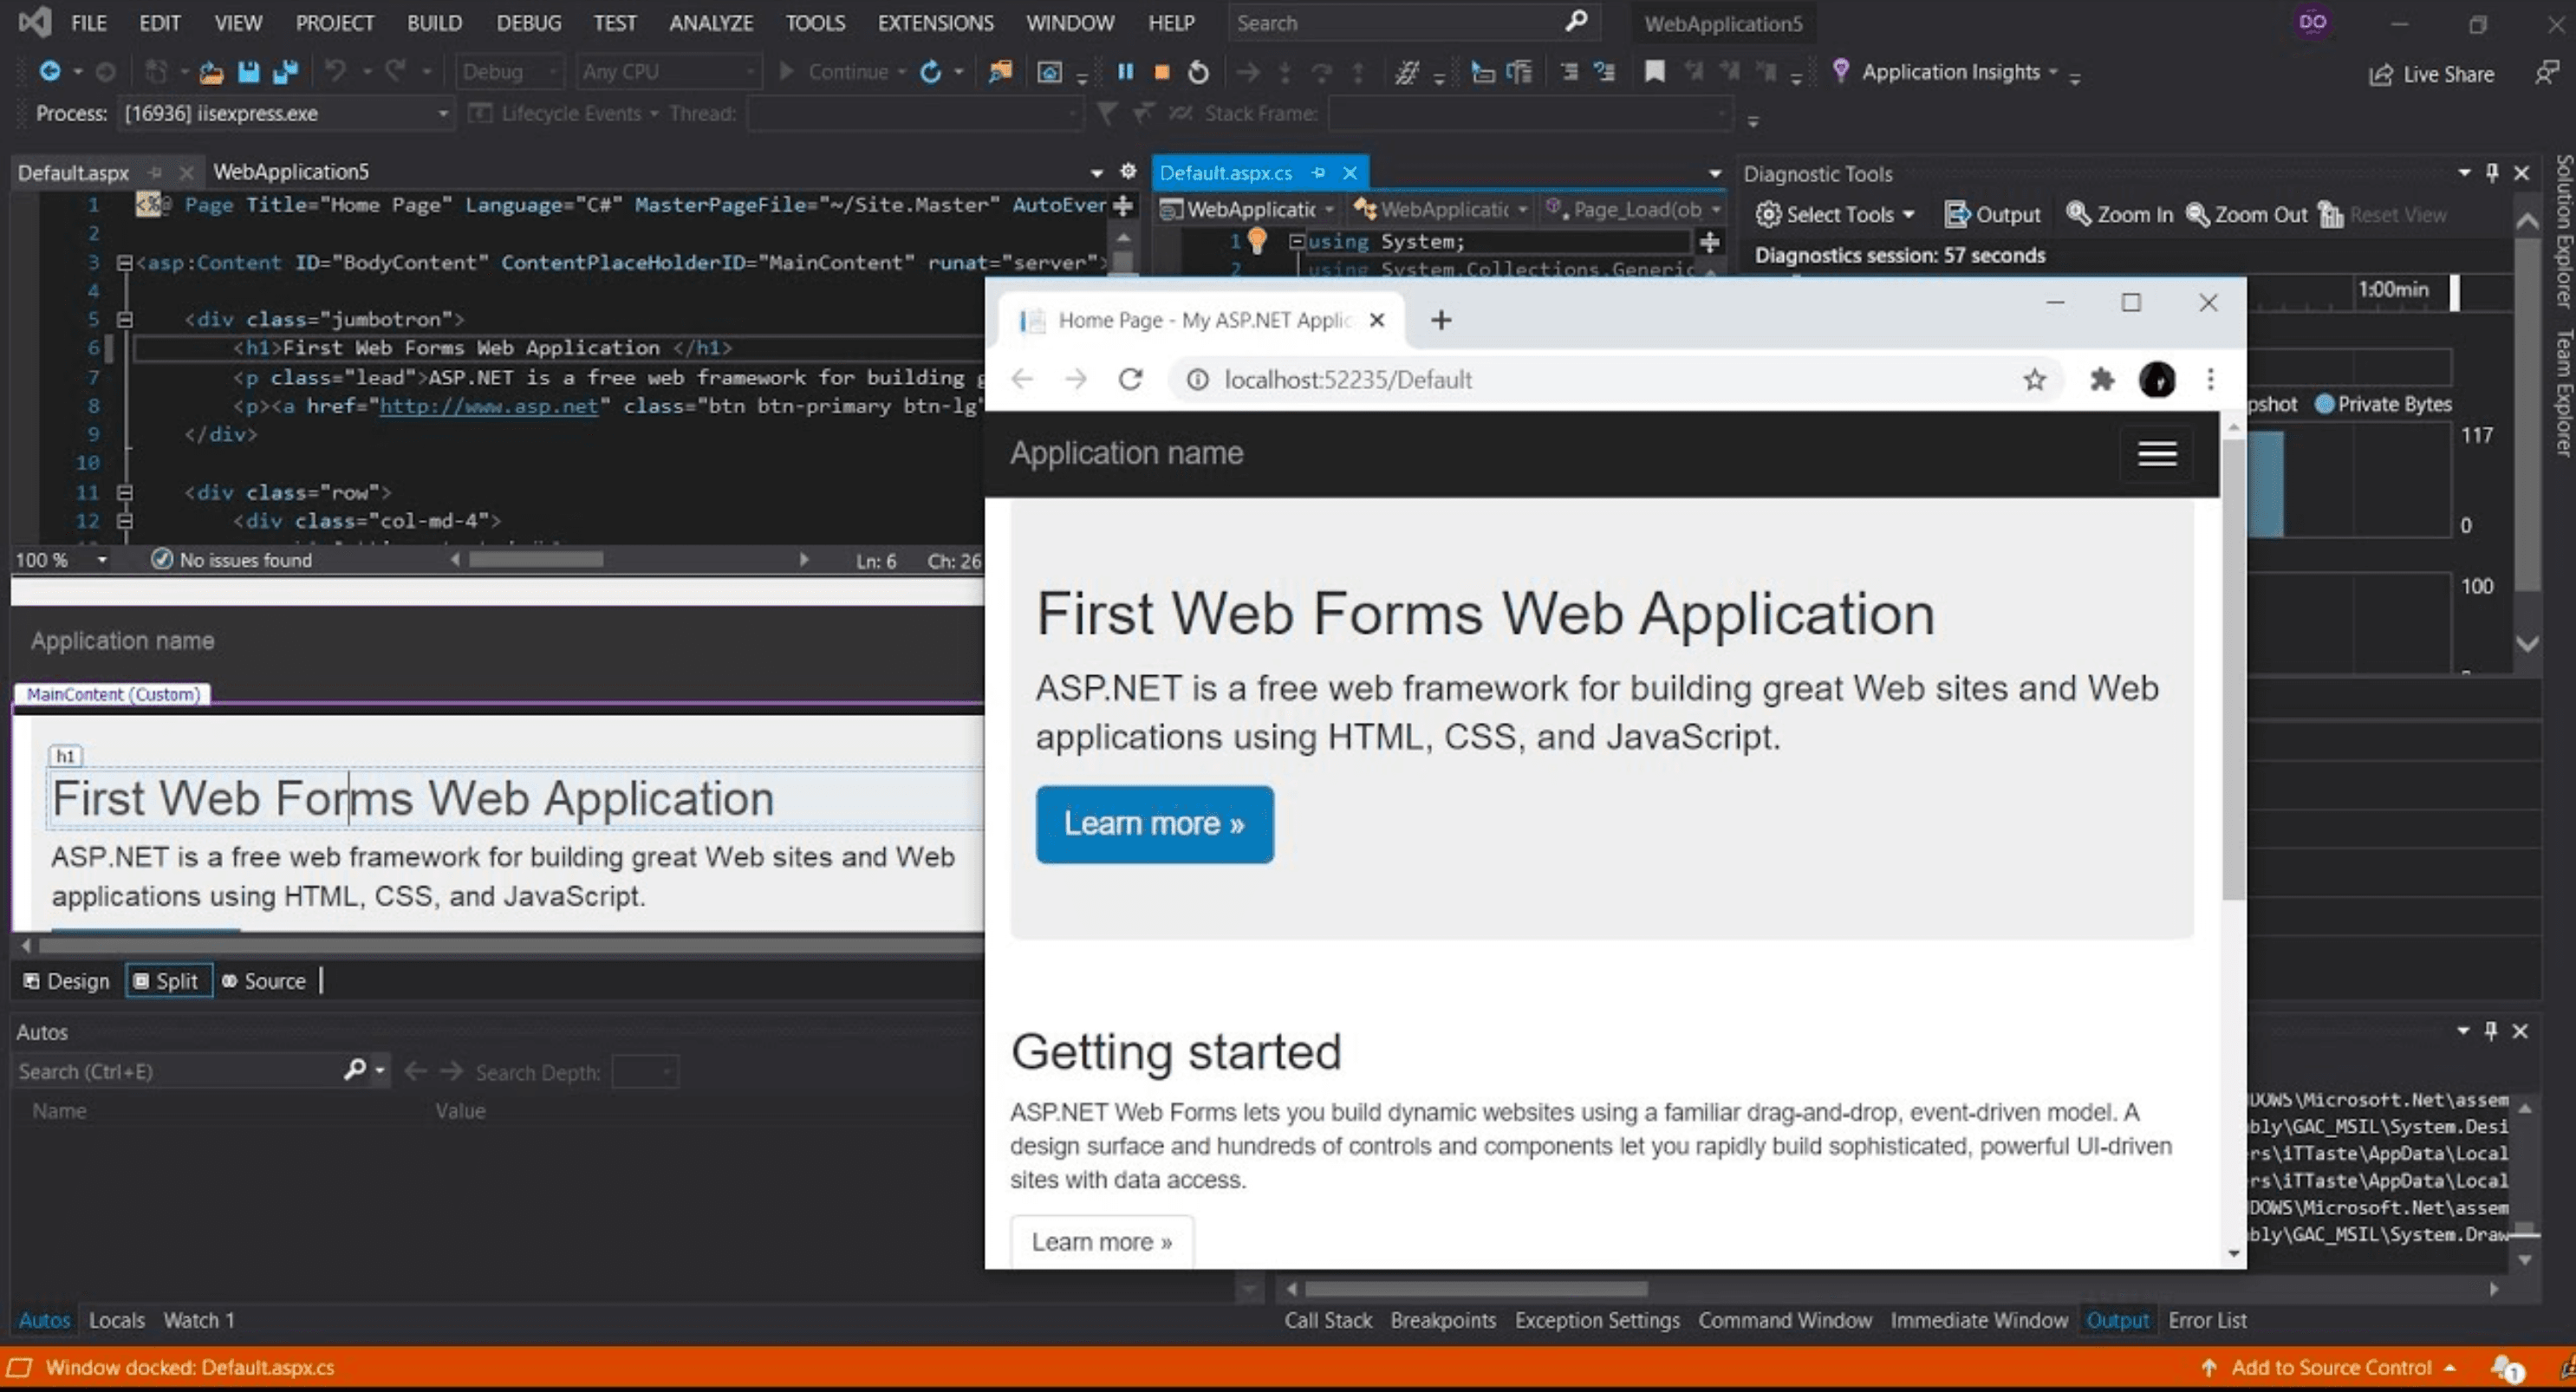Click the Open File toolbar icon
This screenshot has width=2576, height=1392.
211,72
